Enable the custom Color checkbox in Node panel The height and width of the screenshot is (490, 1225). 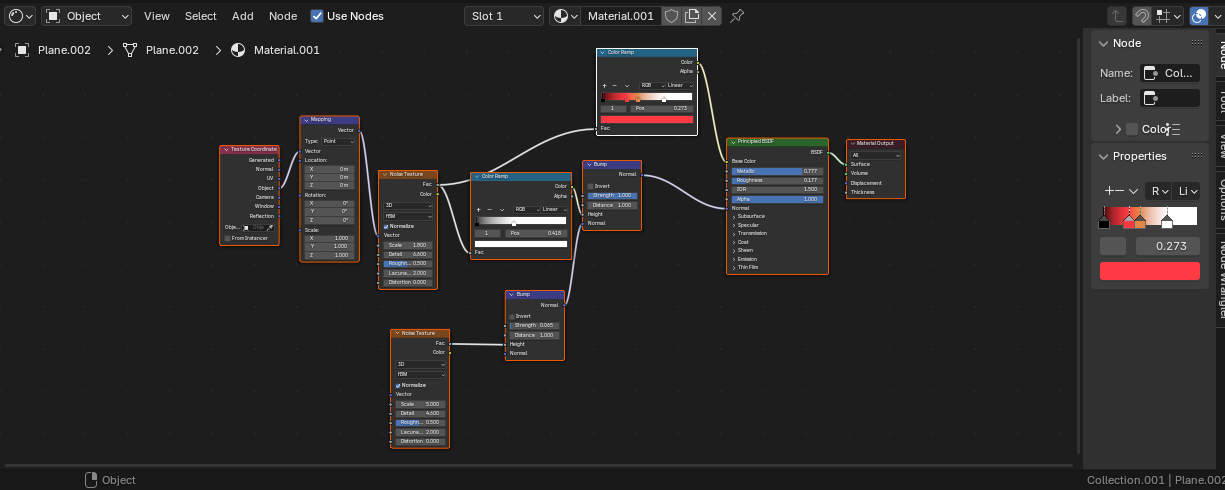point(1132,129)
